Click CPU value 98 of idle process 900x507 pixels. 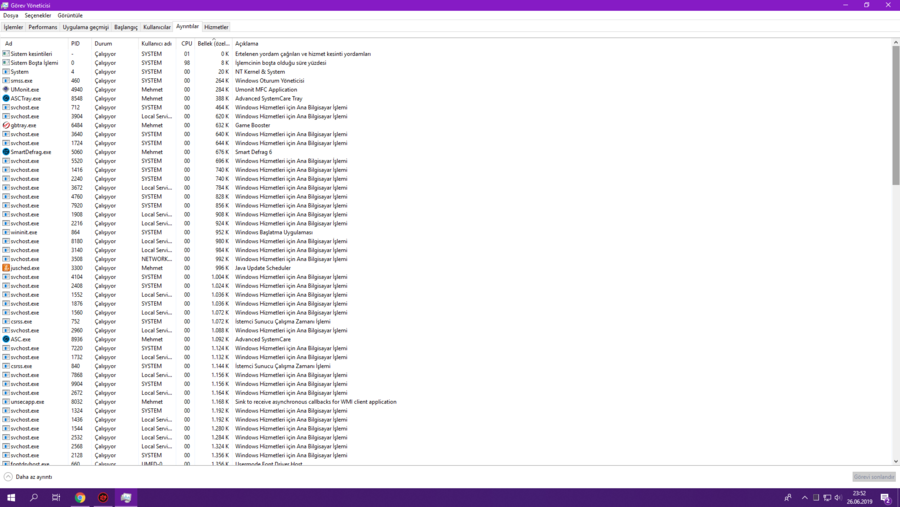click(x=187, y=63)
